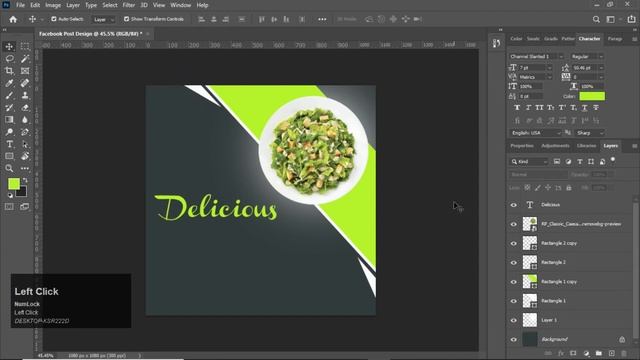This screenshot has width=640, height=360.
Task: Open the File menu
Action: click(20, 5)
